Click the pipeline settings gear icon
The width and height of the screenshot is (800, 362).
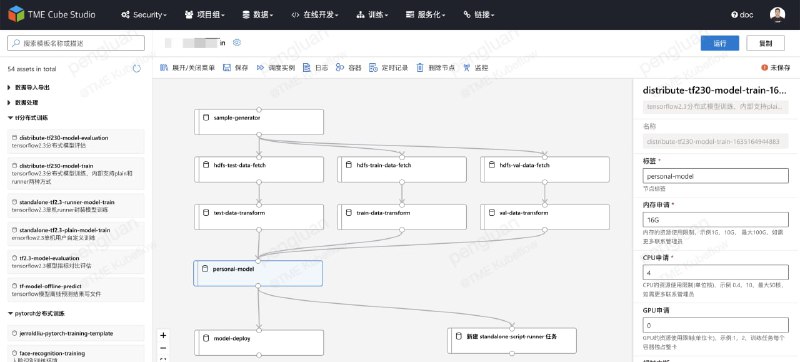[x=237, y=43]
